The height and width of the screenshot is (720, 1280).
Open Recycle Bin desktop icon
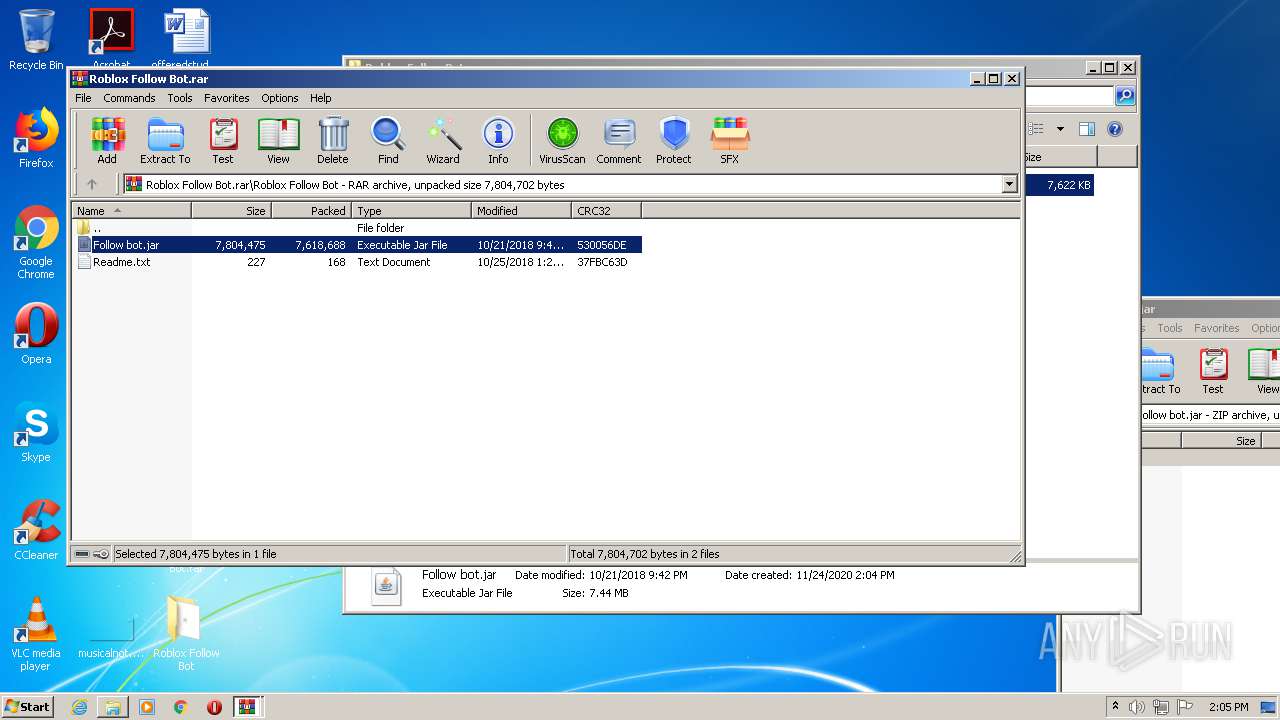pos(36,40)
